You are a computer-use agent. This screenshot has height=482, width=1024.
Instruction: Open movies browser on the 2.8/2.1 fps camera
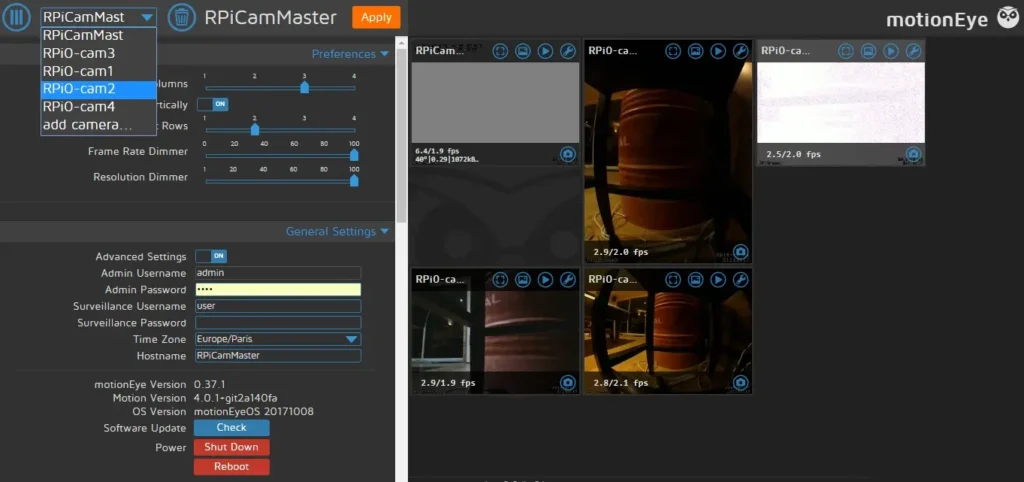click(718, 280)
